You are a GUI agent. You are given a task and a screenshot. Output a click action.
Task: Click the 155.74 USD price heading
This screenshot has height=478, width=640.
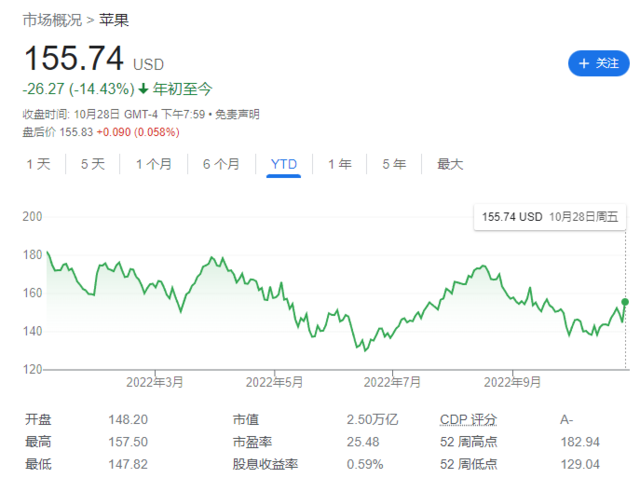pos(94,58)
